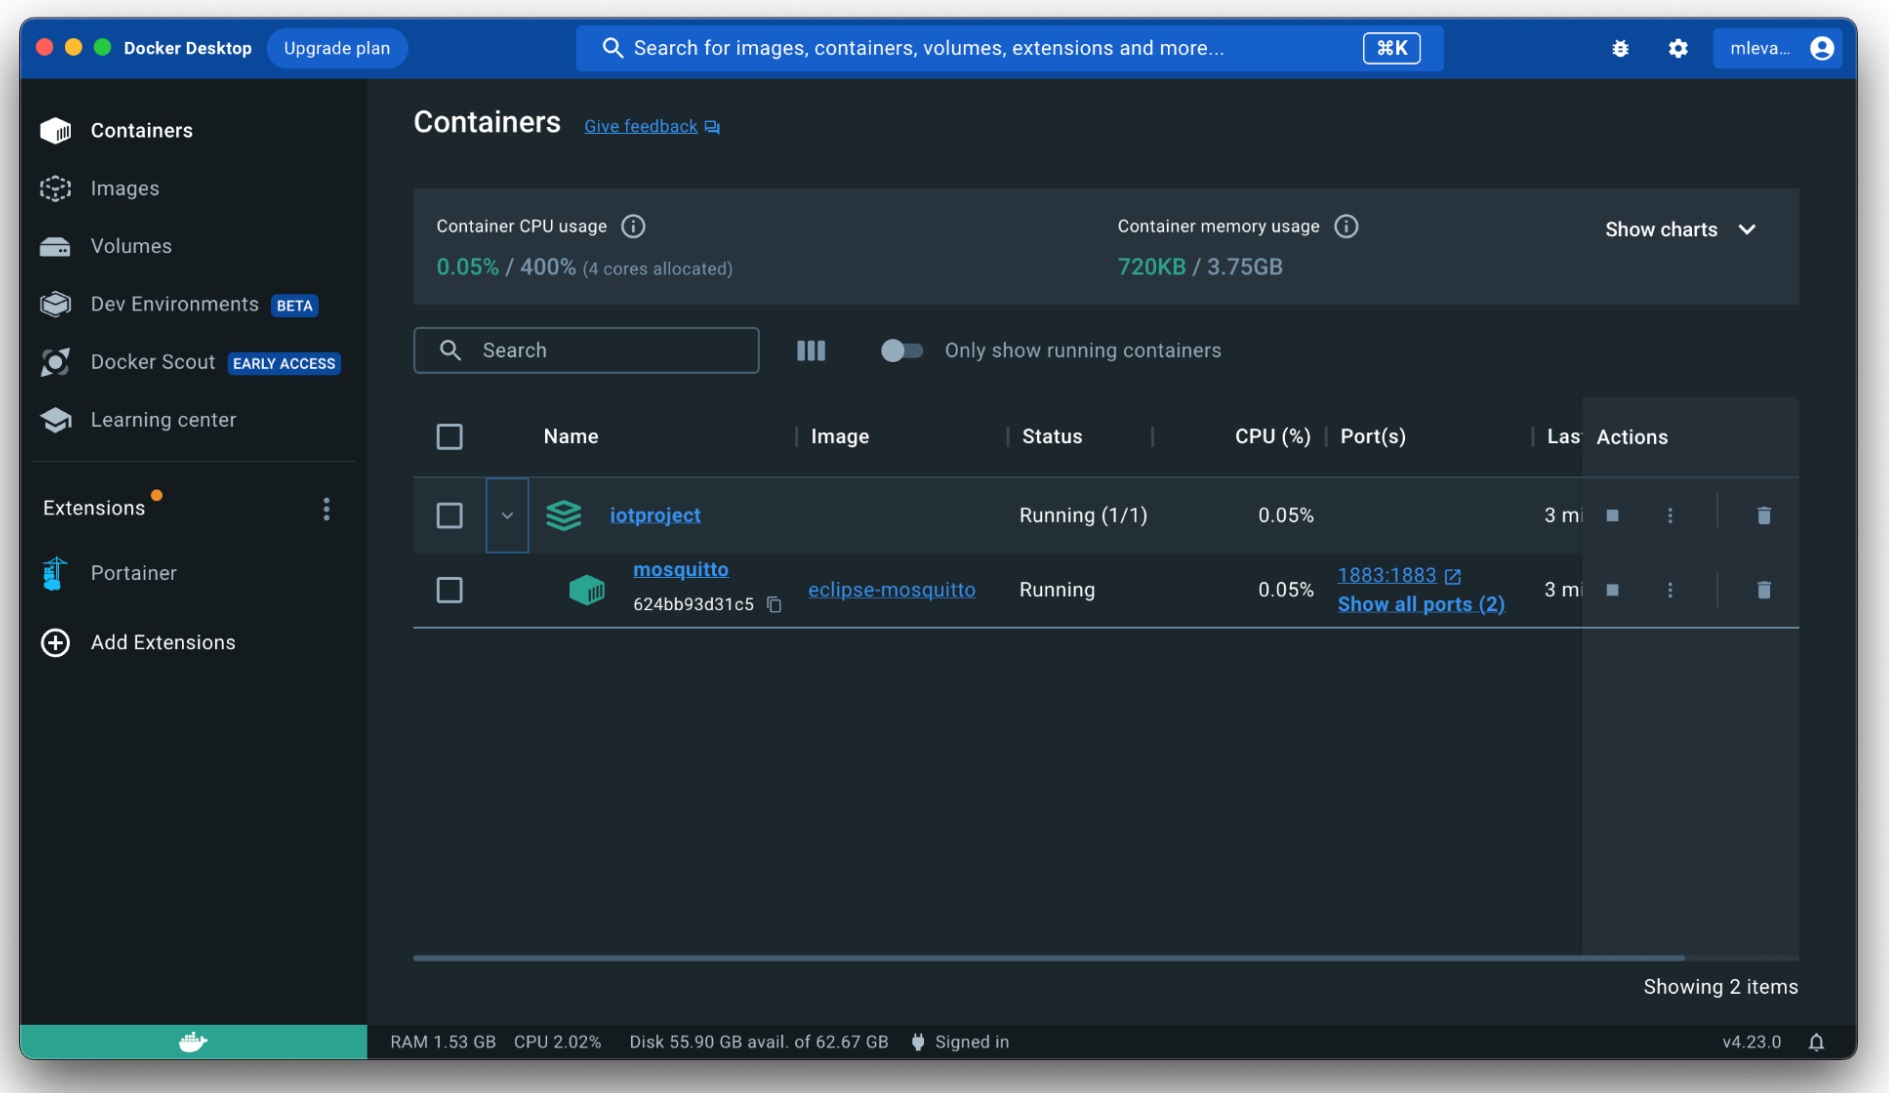Open iotproject more actions menu
This screenshot has height=1093, width=1889.
click(1670, 515)
